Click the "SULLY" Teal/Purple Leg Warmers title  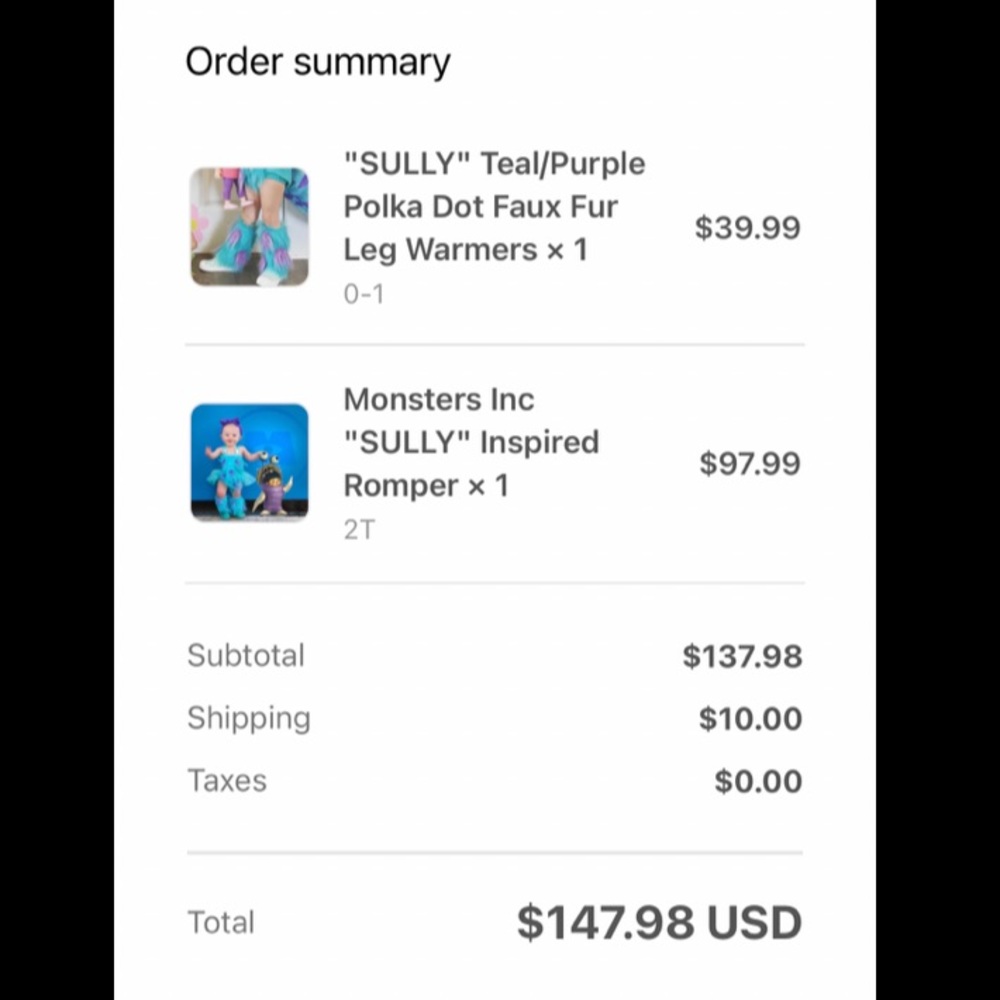pyautogui.click(x=494, y=206)
